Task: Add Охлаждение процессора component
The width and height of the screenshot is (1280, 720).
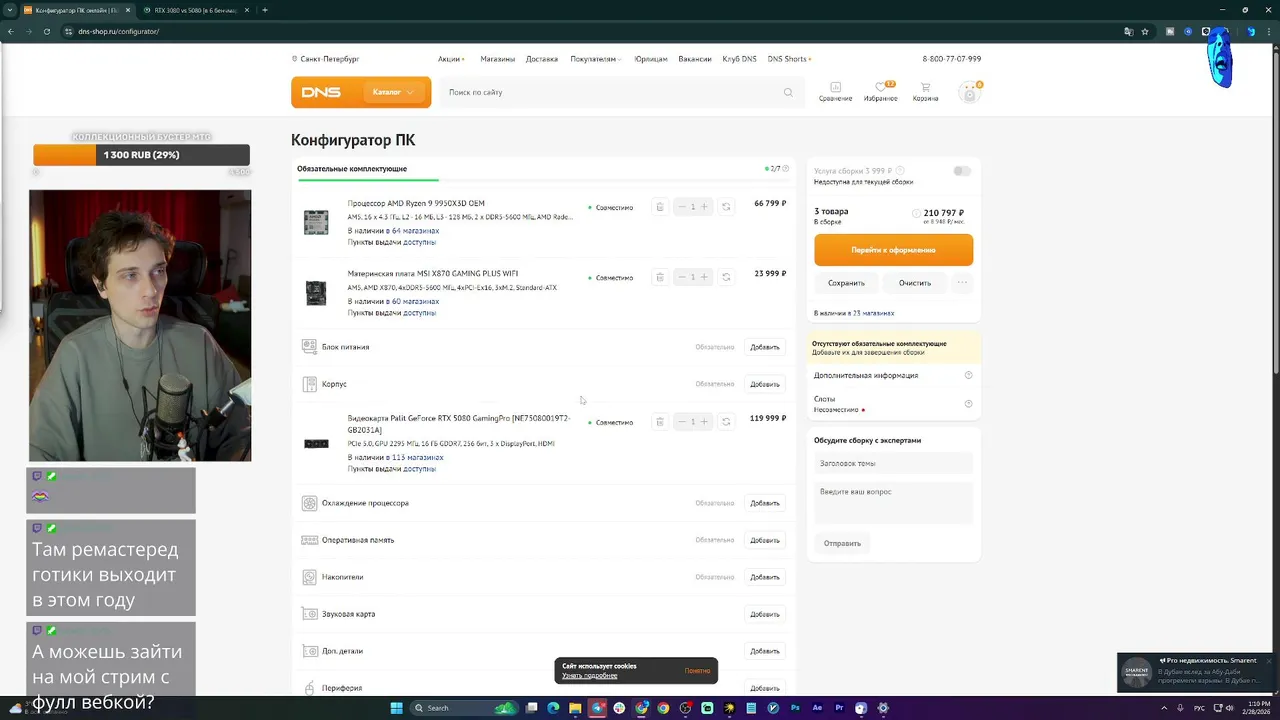Action: [x=765, y=503]
